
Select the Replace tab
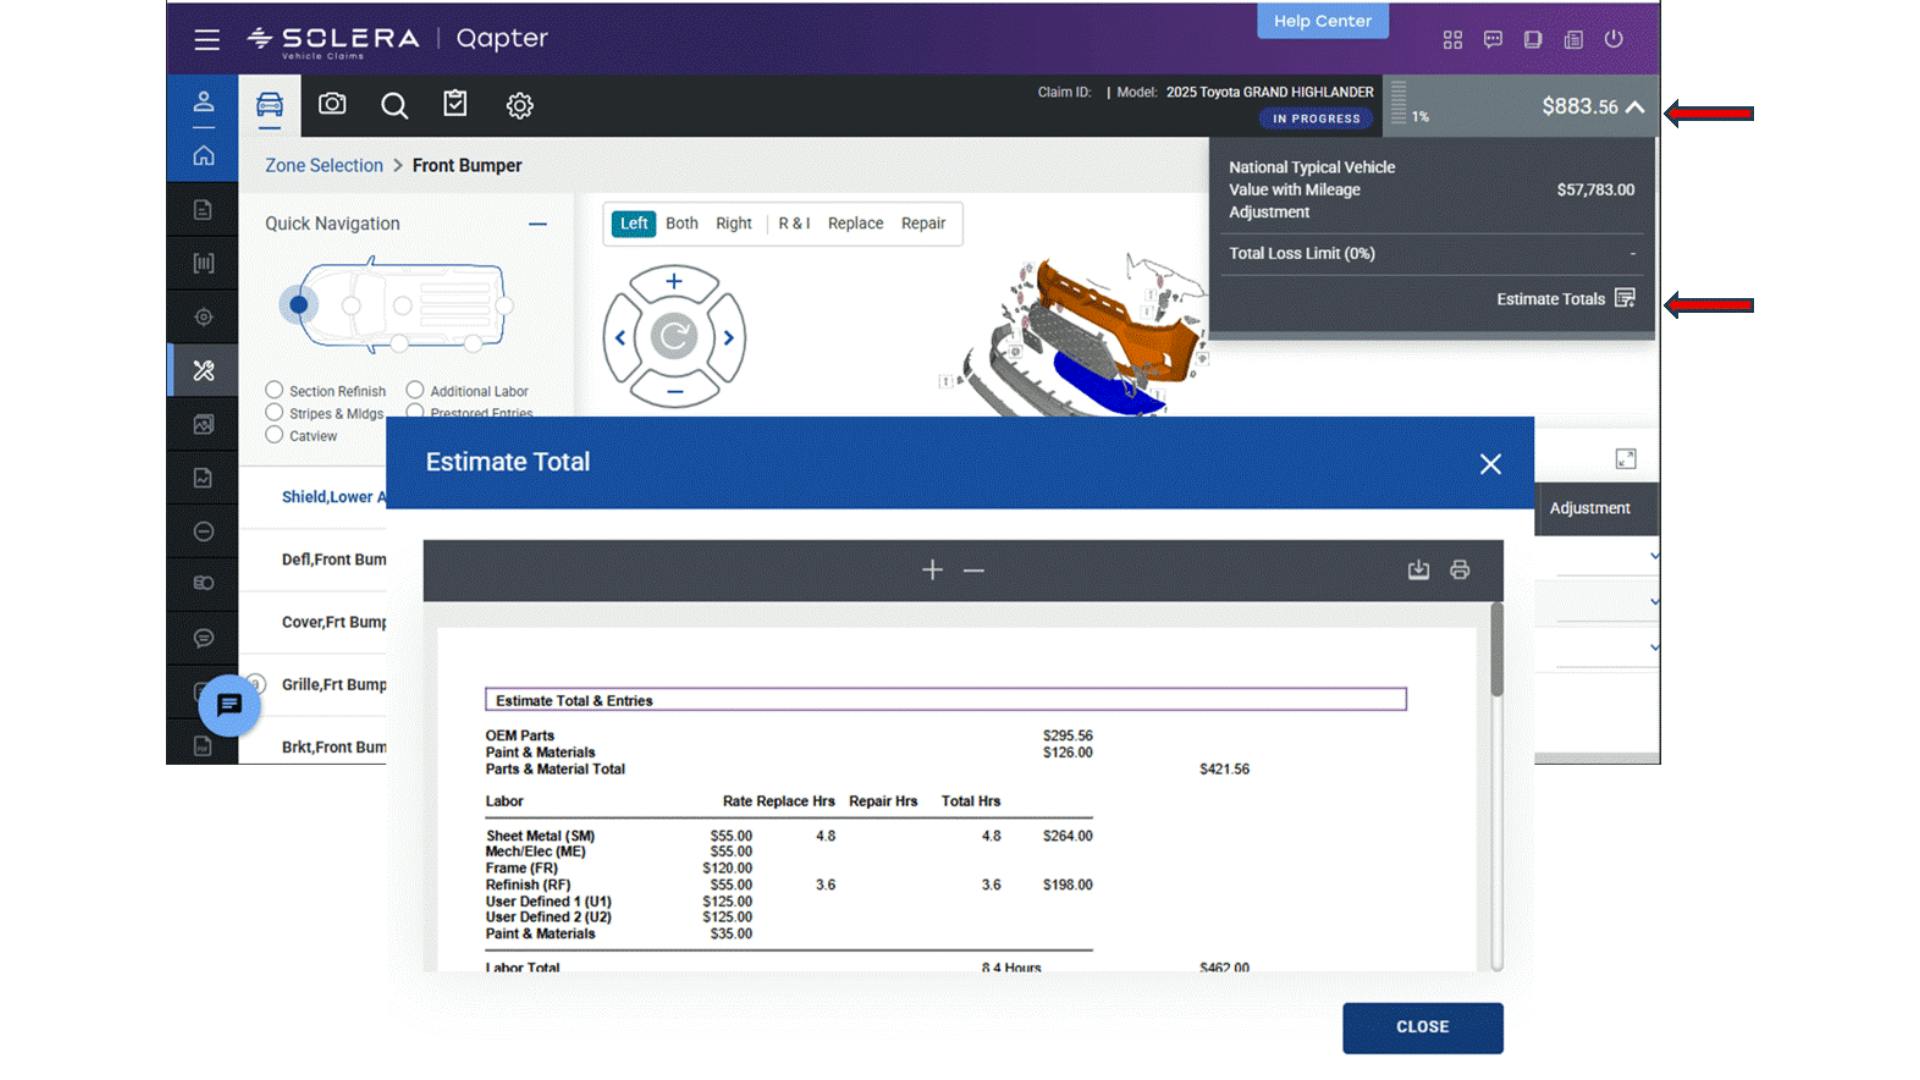tap(855, 223)
